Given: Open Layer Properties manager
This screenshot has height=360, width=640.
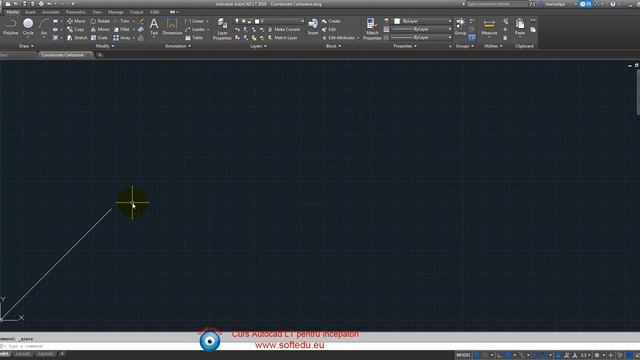Looking at the screenshot, I should 222,29.
